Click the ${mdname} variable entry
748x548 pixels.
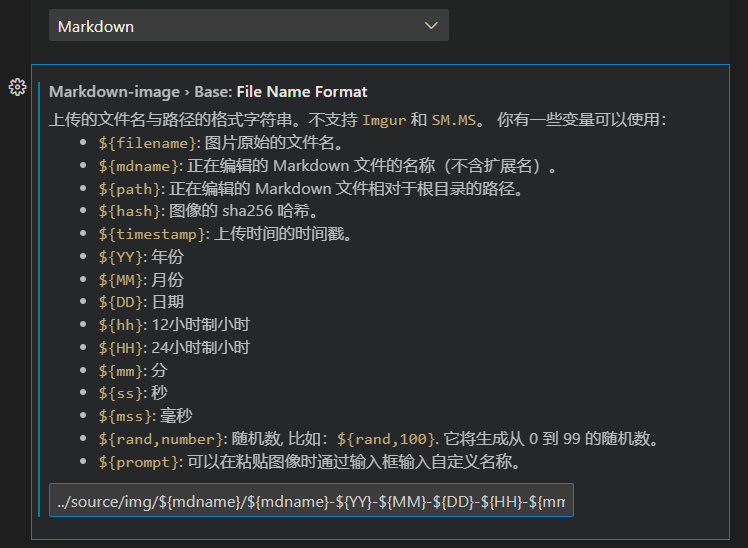coord(140,165)
